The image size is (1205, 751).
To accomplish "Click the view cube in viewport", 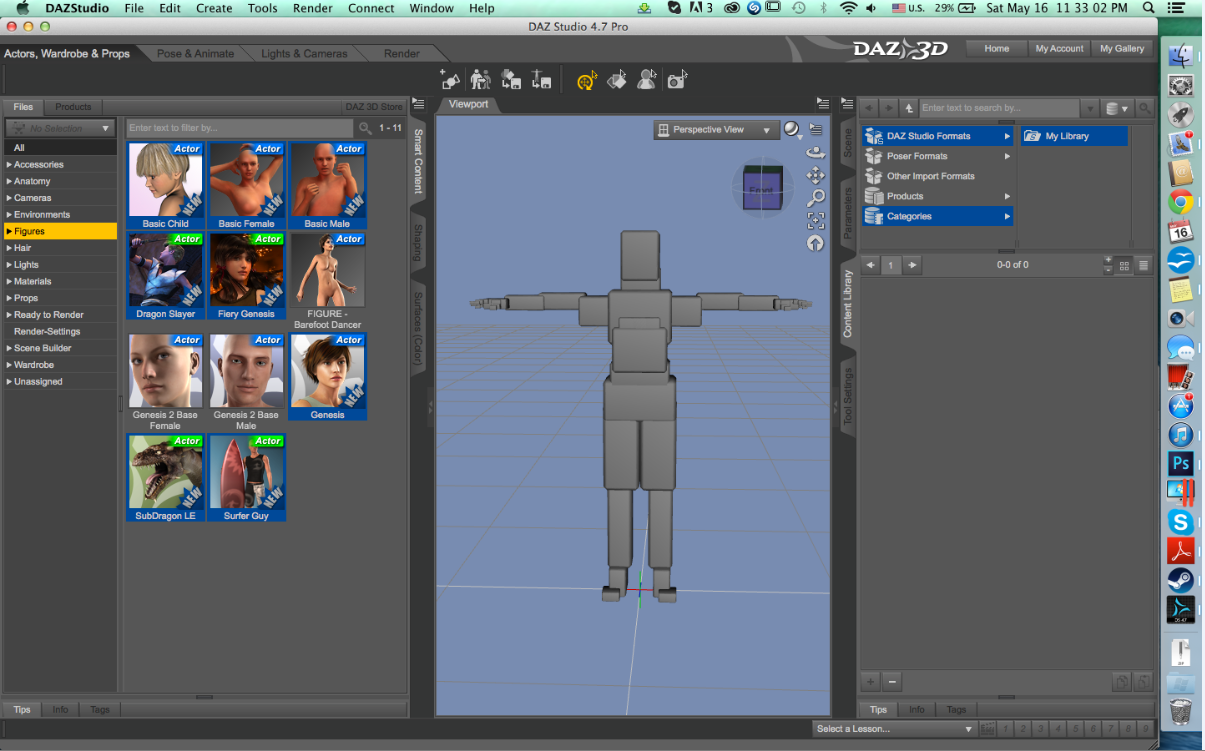I will tap(763, 187).
